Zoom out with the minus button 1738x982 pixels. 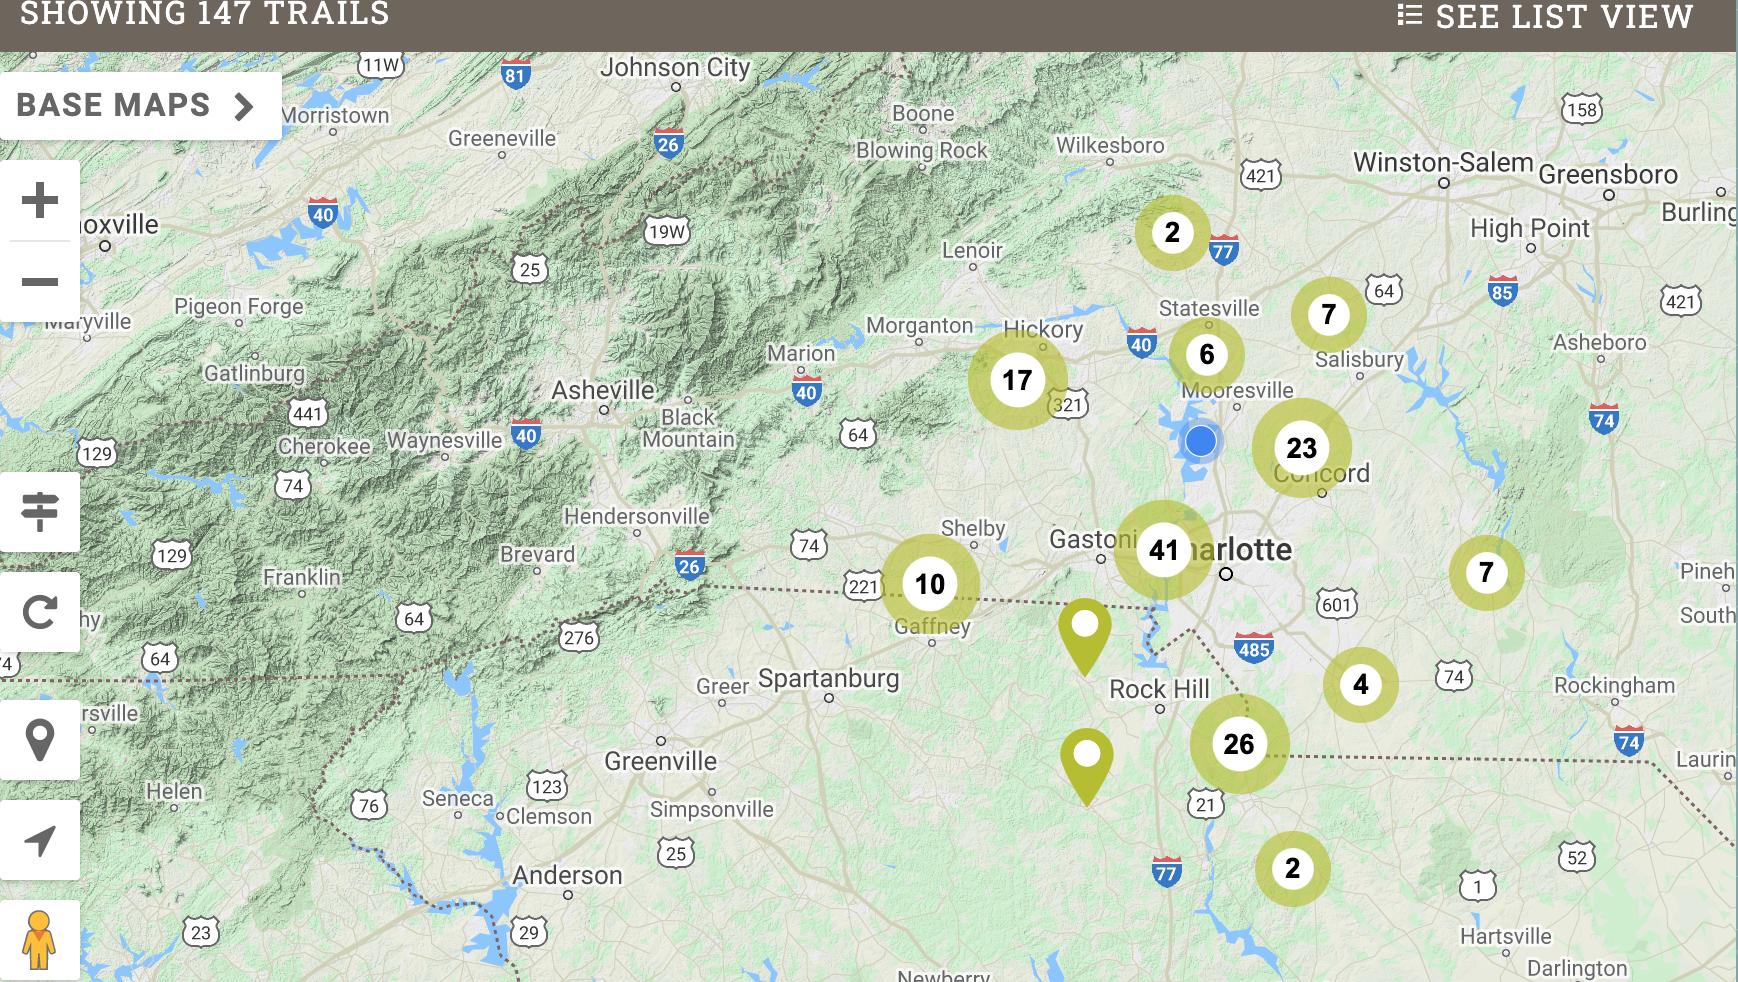coord(40,282)
